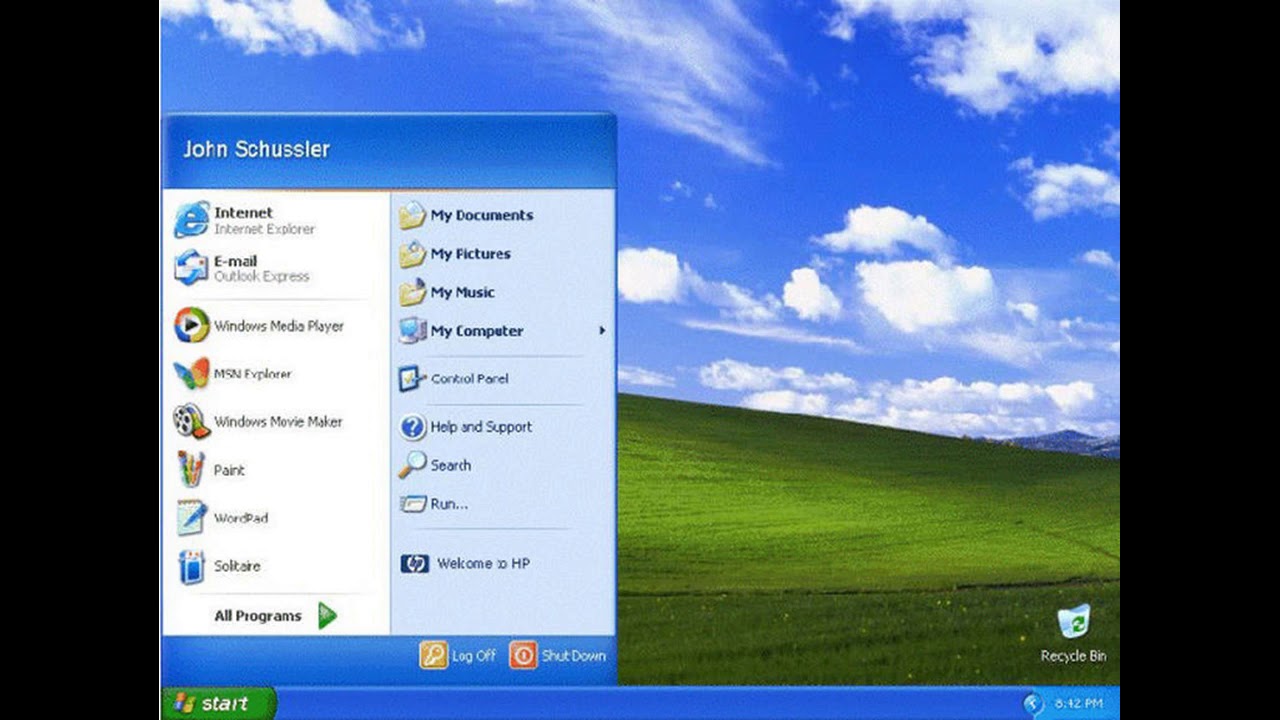Select the My Music text label
Screen dimensions: 1280x720
(x=463, y=292)
